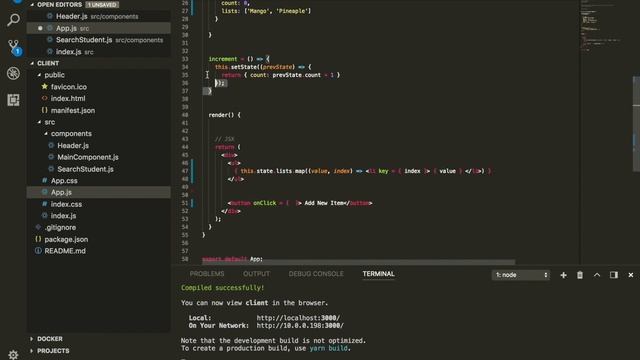Image resolution: width=640 pixels, height=360 pixels.
Task: Open the http://localhost:3000/ link
Action: 298,318
